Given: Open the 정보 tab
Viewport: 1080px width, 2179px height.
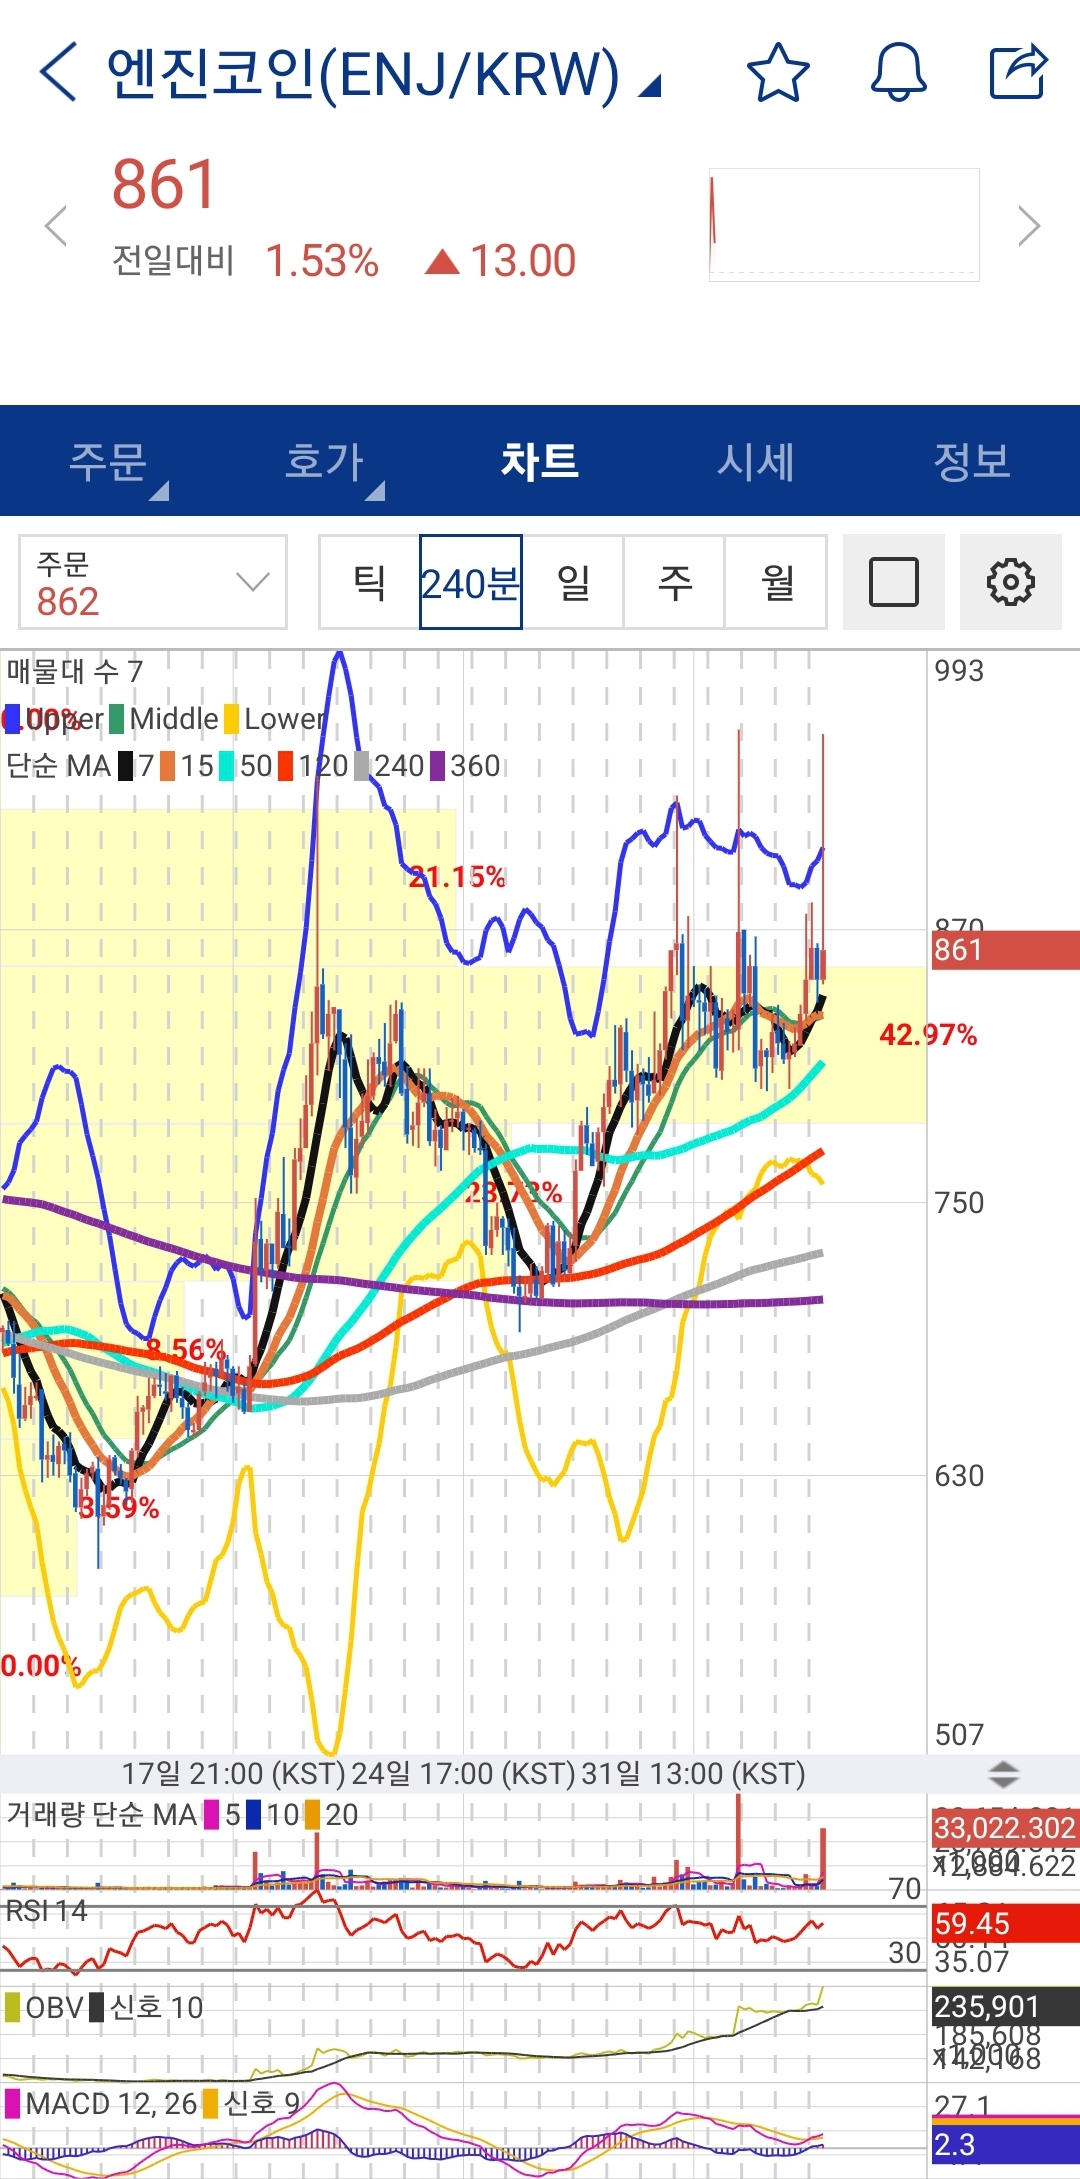Looking at the screenshot, I should [972, 461].
